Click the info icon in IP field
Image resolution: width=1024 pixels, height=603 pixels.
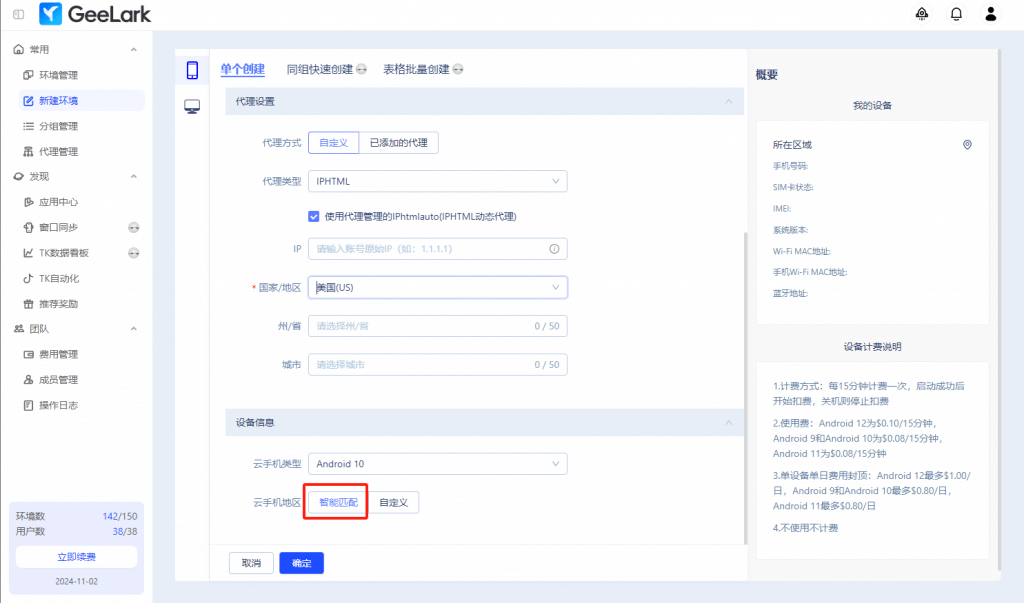[x=554, y=249]
